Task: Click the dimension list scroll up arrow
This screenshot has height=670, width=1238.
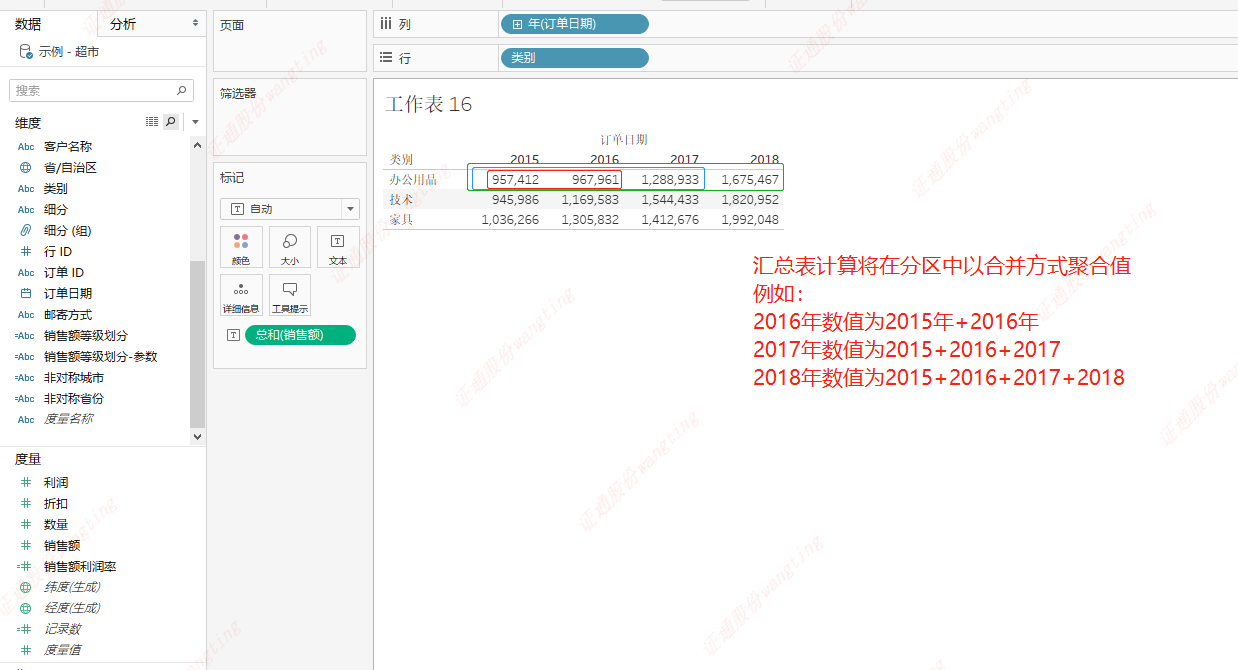Action: [x=197, y=144]
